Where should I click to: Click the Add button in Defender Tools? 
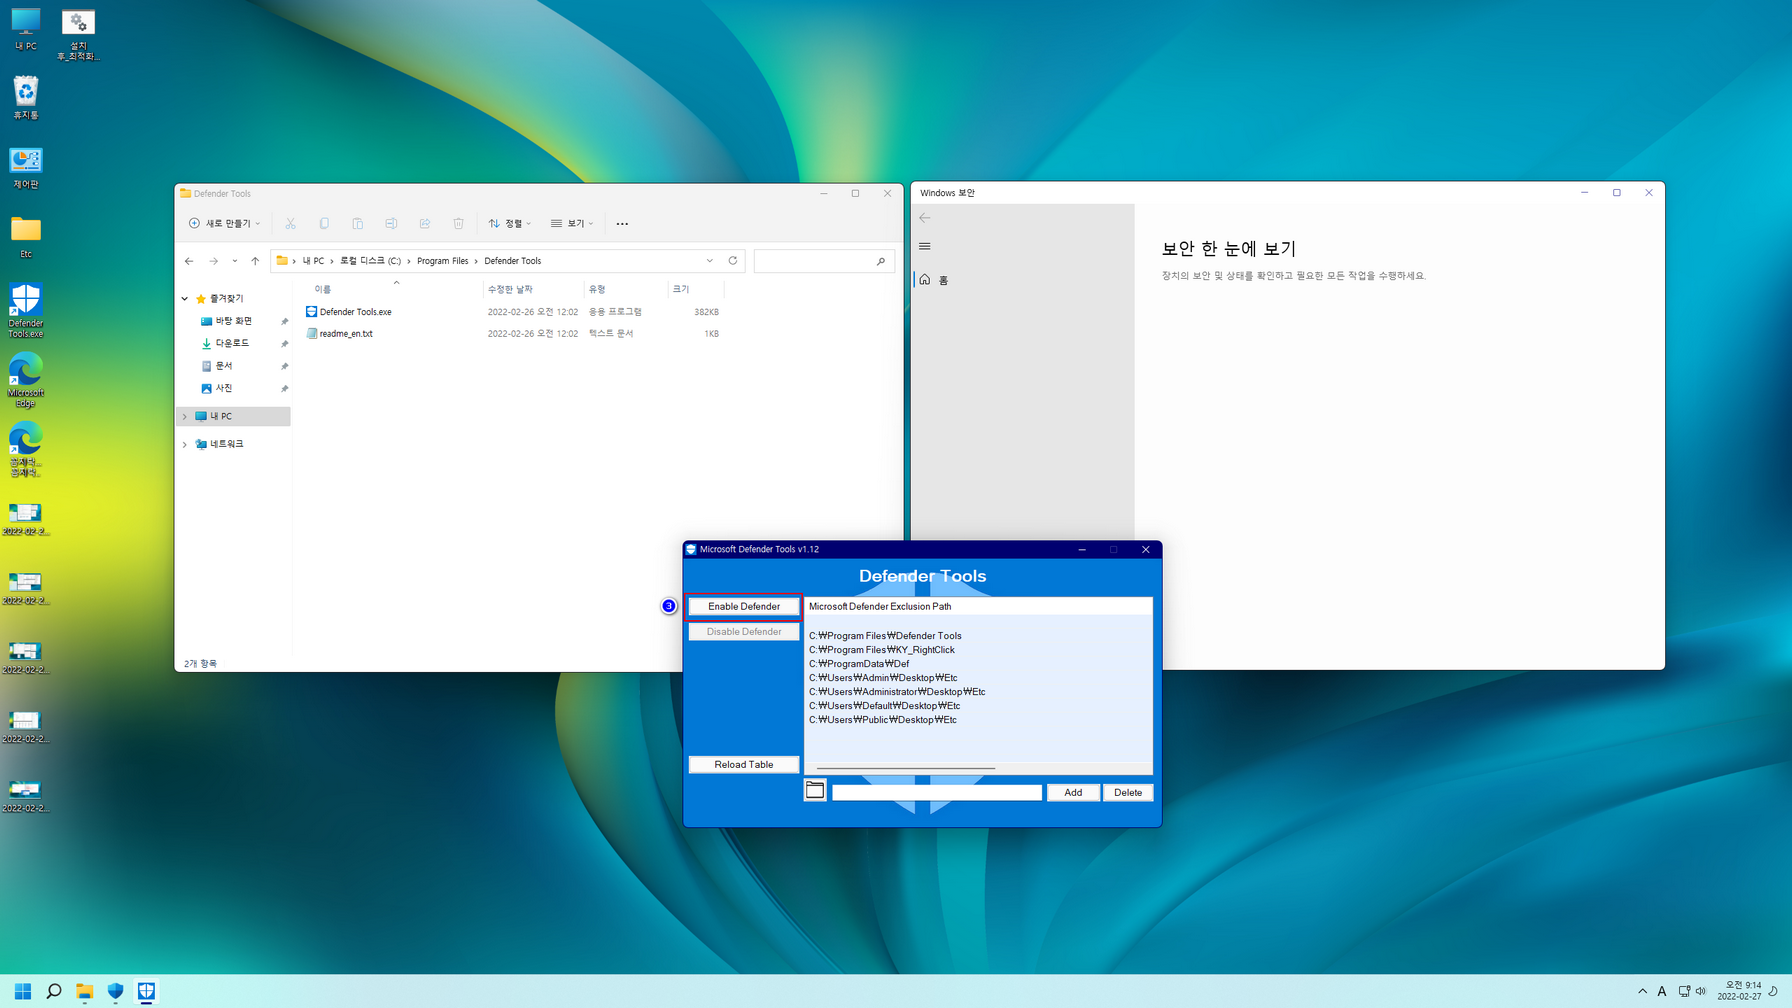pyautogui.click(x=1073, y=792)
